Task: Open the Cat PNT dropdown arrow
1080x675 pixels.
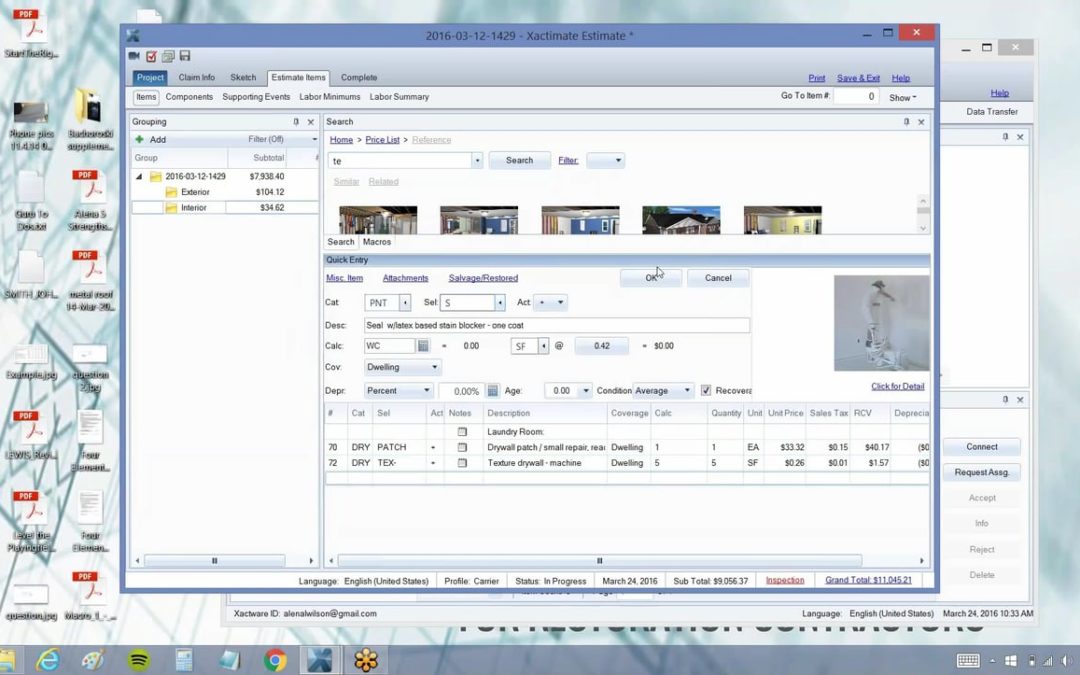Action: [x=405, y=302]
